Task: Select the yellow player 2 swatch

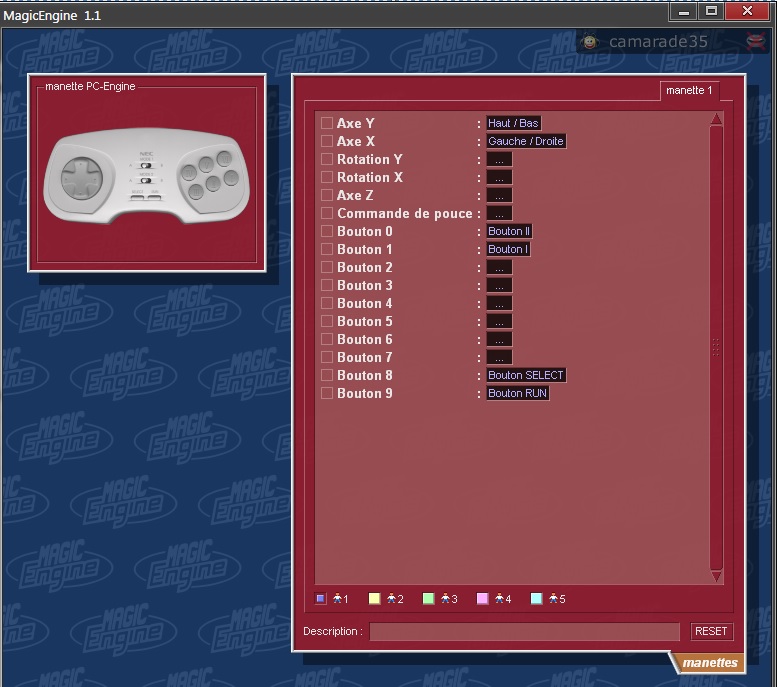Action: click(375, 599)
